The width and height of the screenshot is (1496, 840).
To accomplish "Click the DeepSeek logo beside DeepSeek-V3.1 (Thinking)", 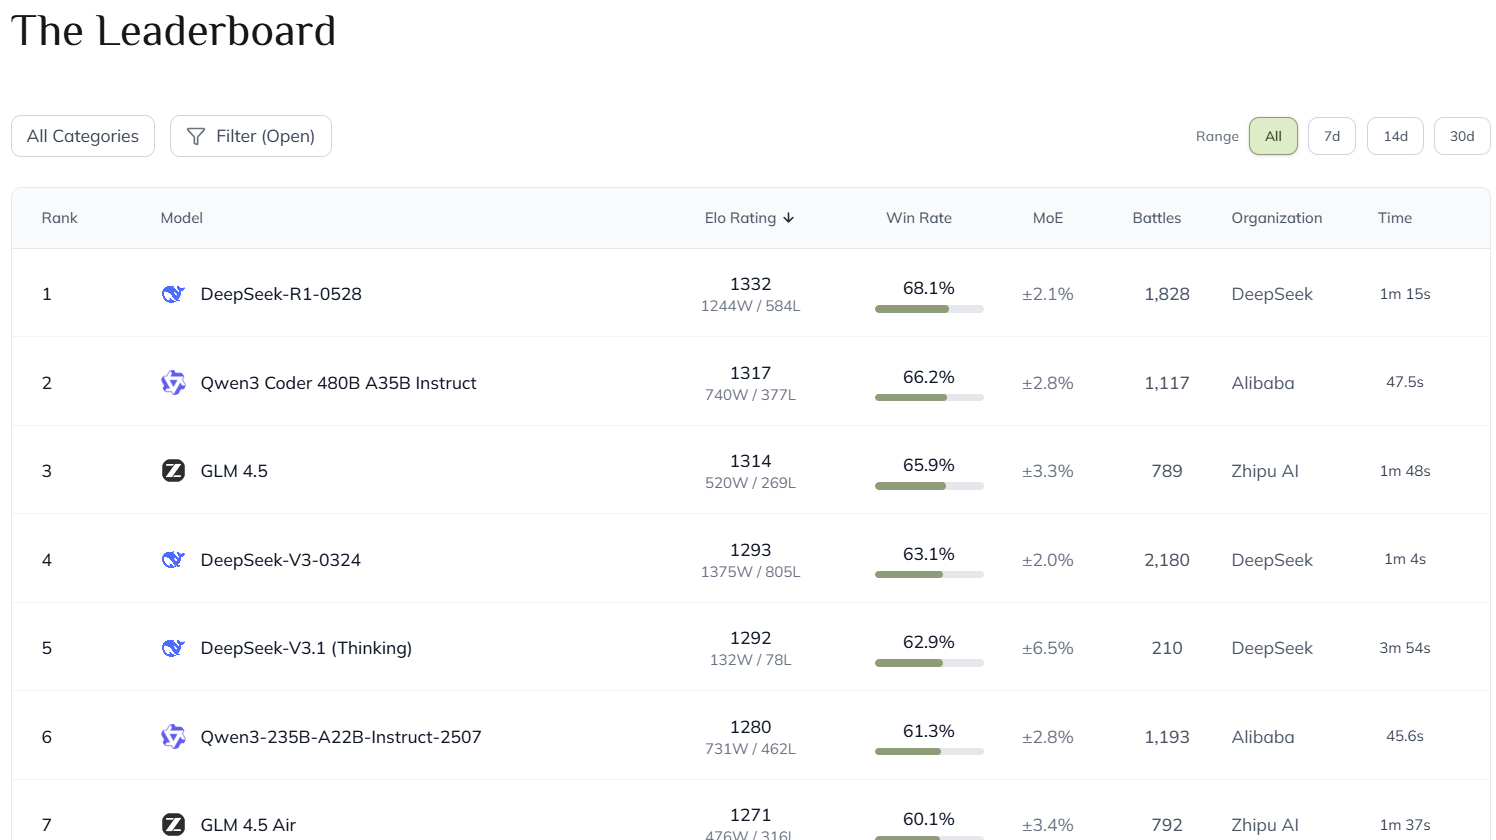I will coord(173,648).
